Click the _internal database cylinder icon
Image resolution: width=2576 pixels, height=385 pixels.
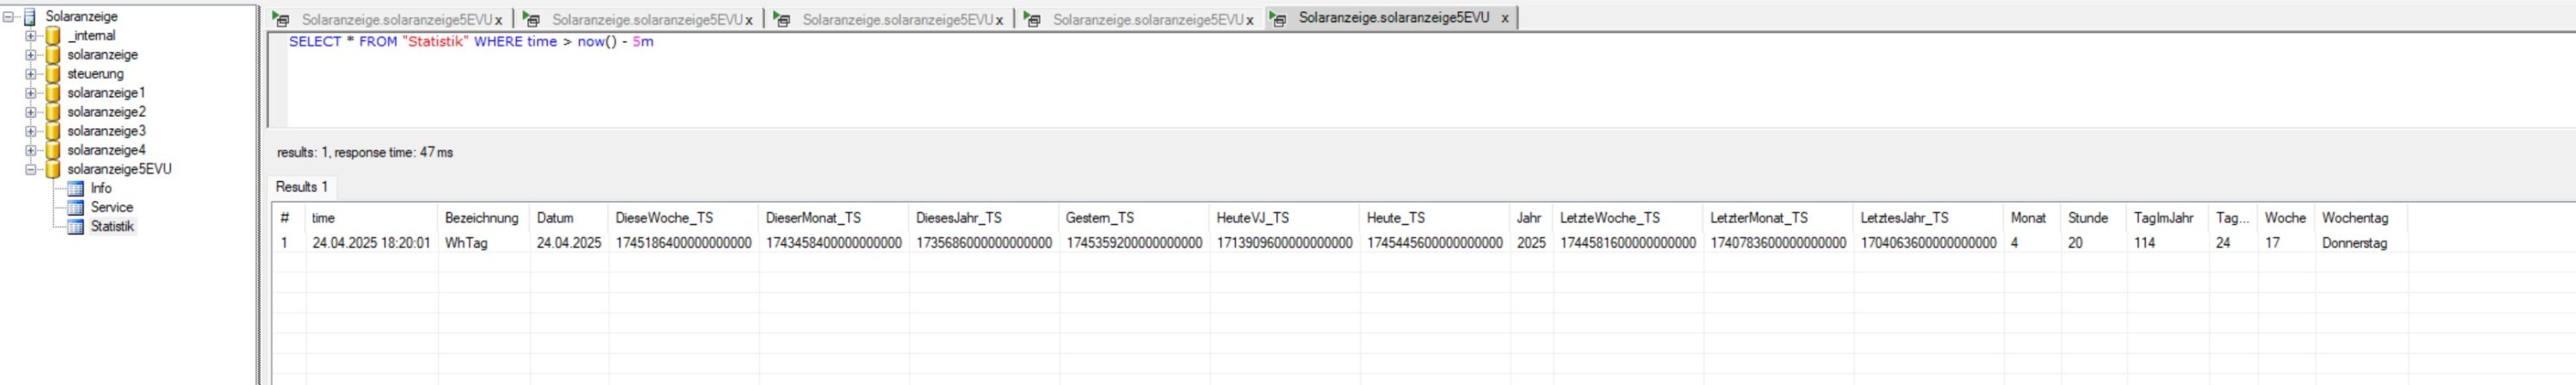[53, 36]
